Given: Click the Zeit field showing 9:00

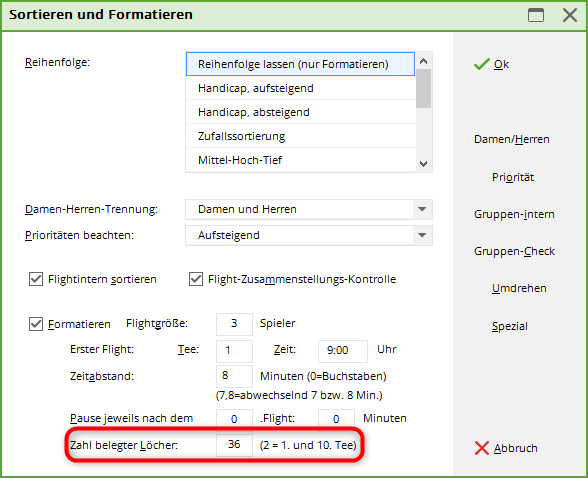Looking at the screenshot, I should pyautogui.click(x=343, y=351).
